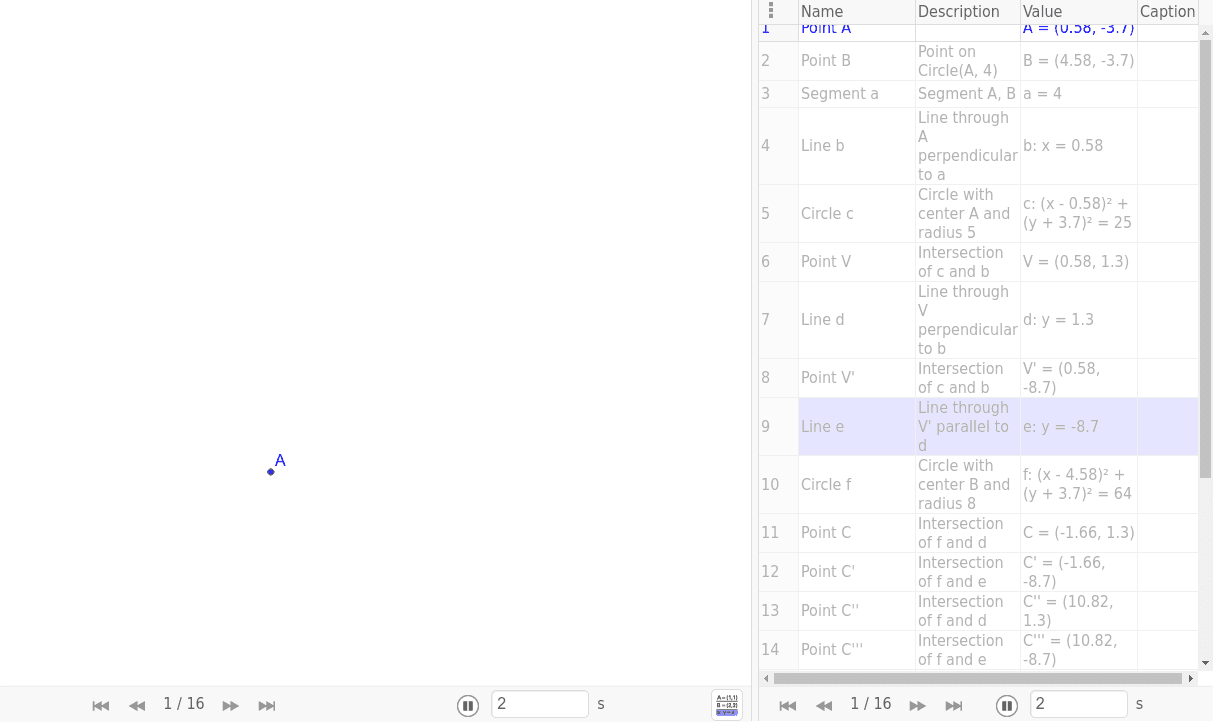The height and width of the screenshot is (723, 1215).
Task: Click the right arrow of the horizontal scrollbar
Action: point(1190,679)
